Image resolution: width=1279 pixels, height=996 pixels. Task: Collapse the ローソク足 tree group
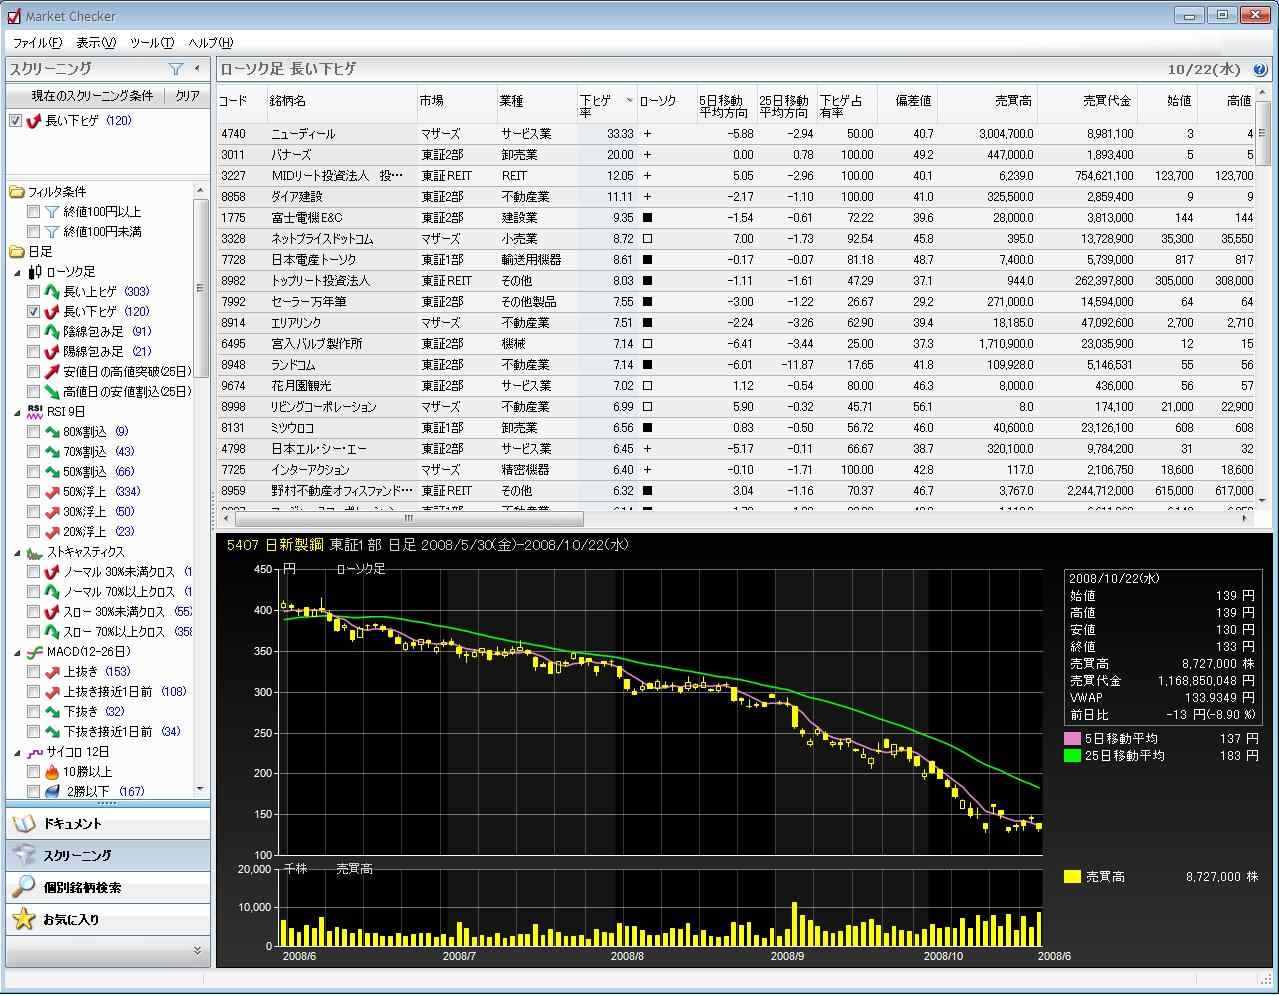pos(17,272)
